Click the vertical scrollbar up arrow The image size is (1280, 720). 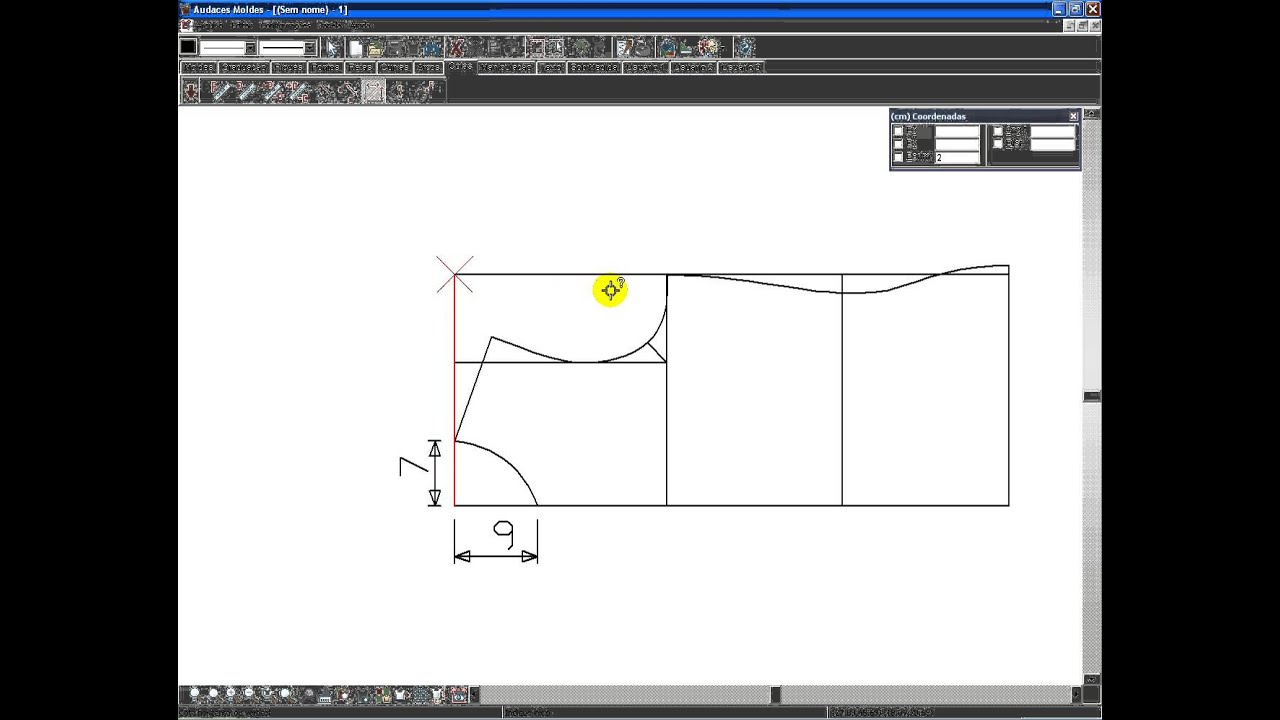coord(1091,114)
